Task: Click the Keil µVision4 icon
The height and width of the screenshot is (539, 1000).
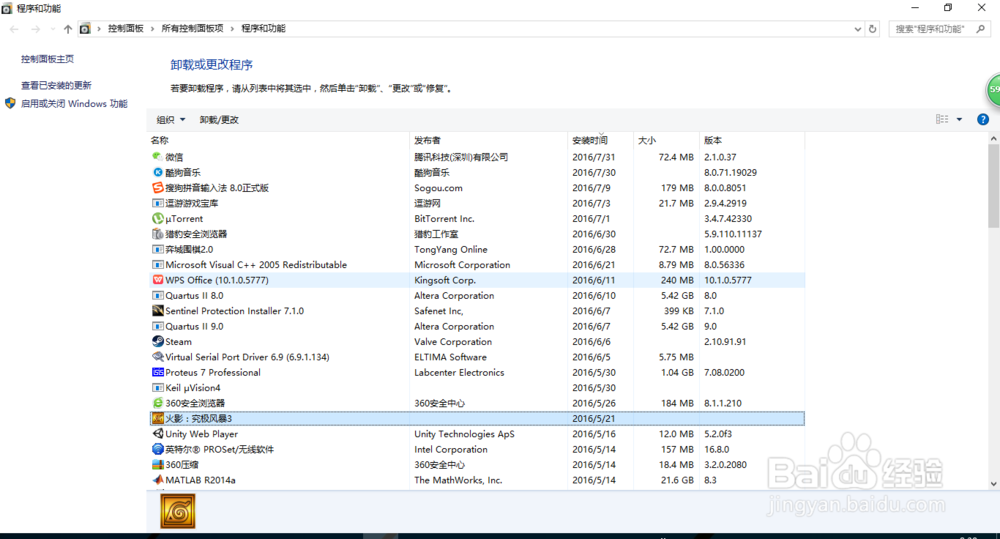Action: tap(158, 388)
